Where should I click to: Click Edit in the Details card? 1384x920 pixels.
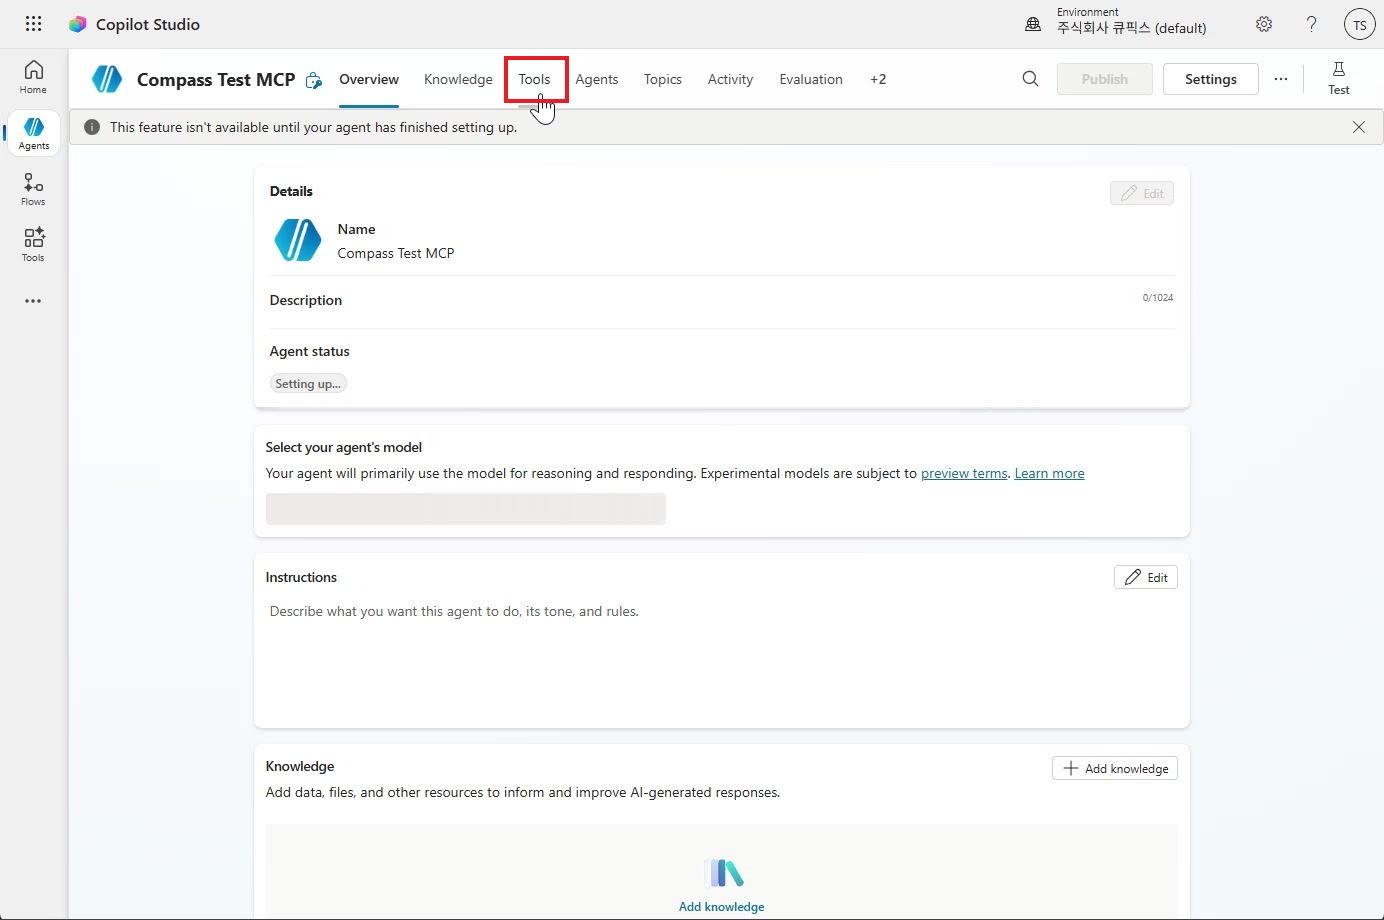1142,193
